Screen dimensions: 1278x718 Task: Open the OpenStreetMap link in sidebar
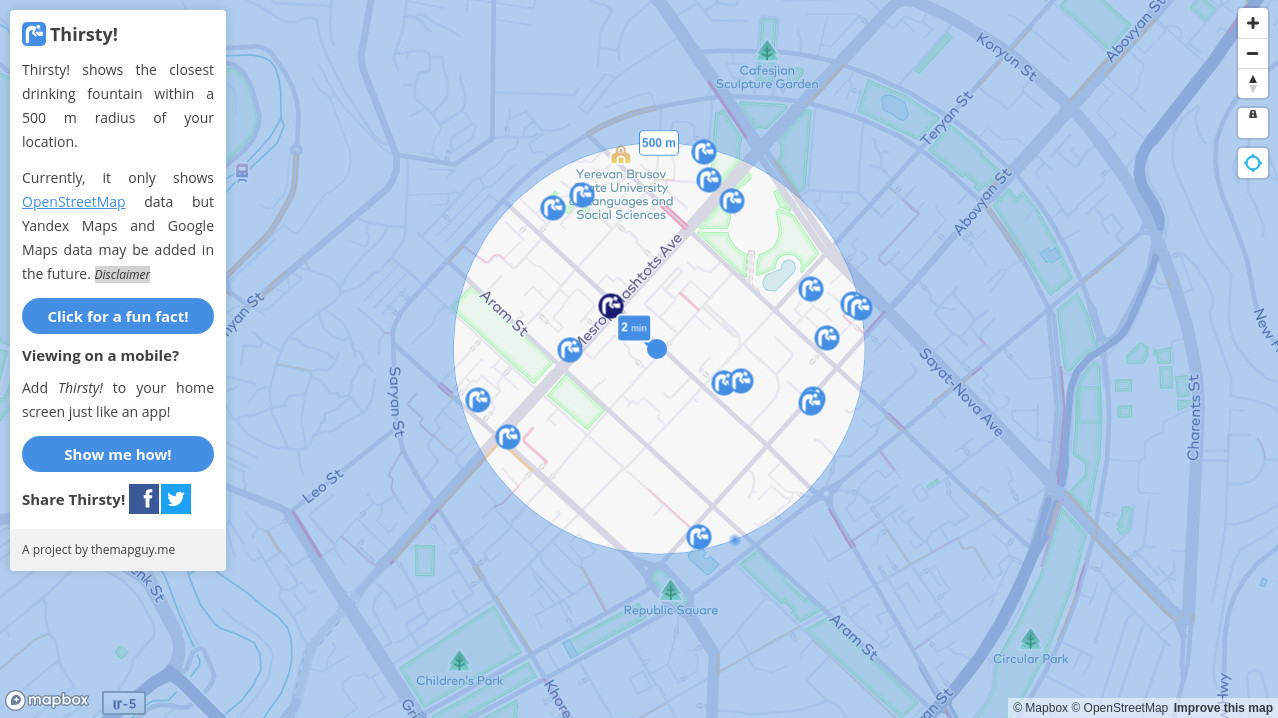coord(74,202)
